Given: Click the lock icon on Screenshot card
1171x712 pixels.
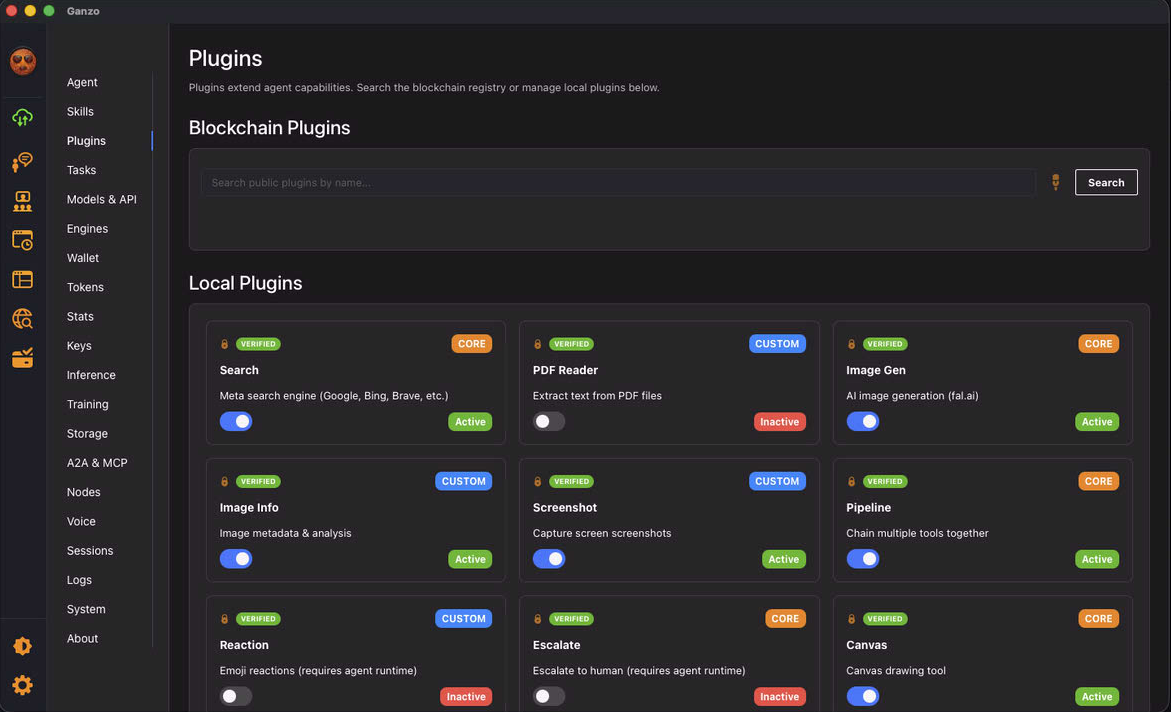Looking at the screenshot, I should point(537,482).
